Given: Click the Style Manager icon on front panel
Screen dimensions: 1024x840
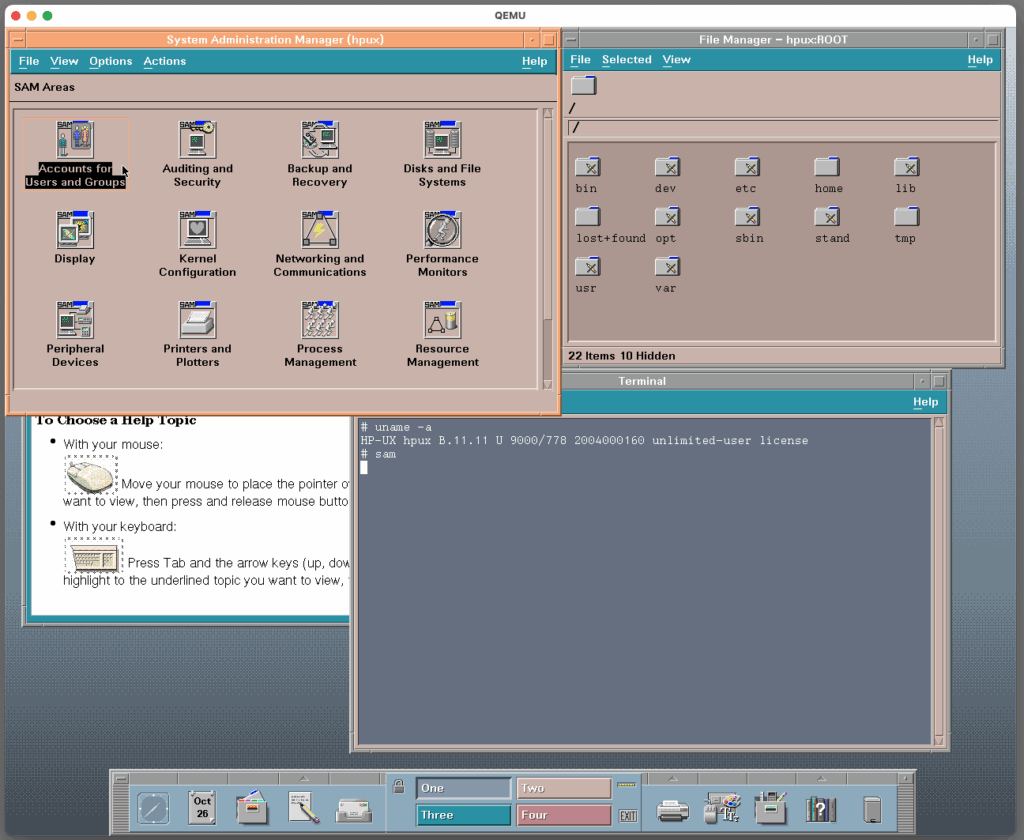Looking at the screenshot, I should click(x=721, y=807).
